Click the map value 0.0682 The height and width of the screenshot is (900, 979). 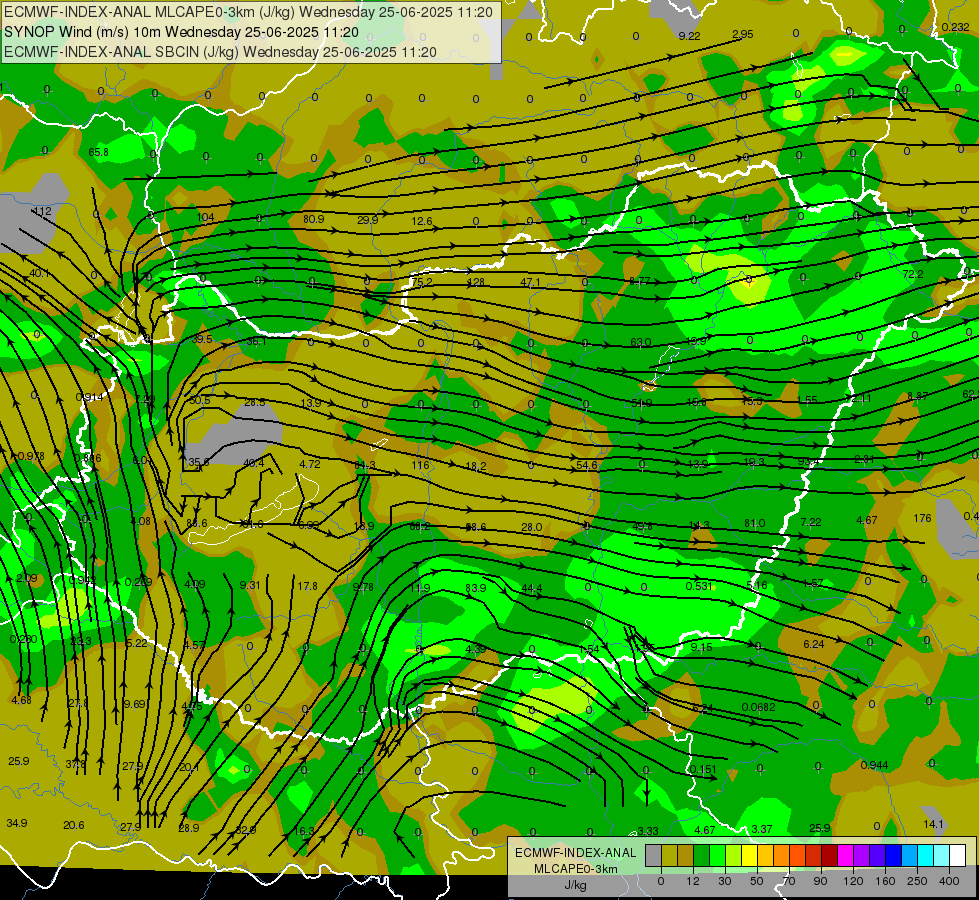pos(759,707)
